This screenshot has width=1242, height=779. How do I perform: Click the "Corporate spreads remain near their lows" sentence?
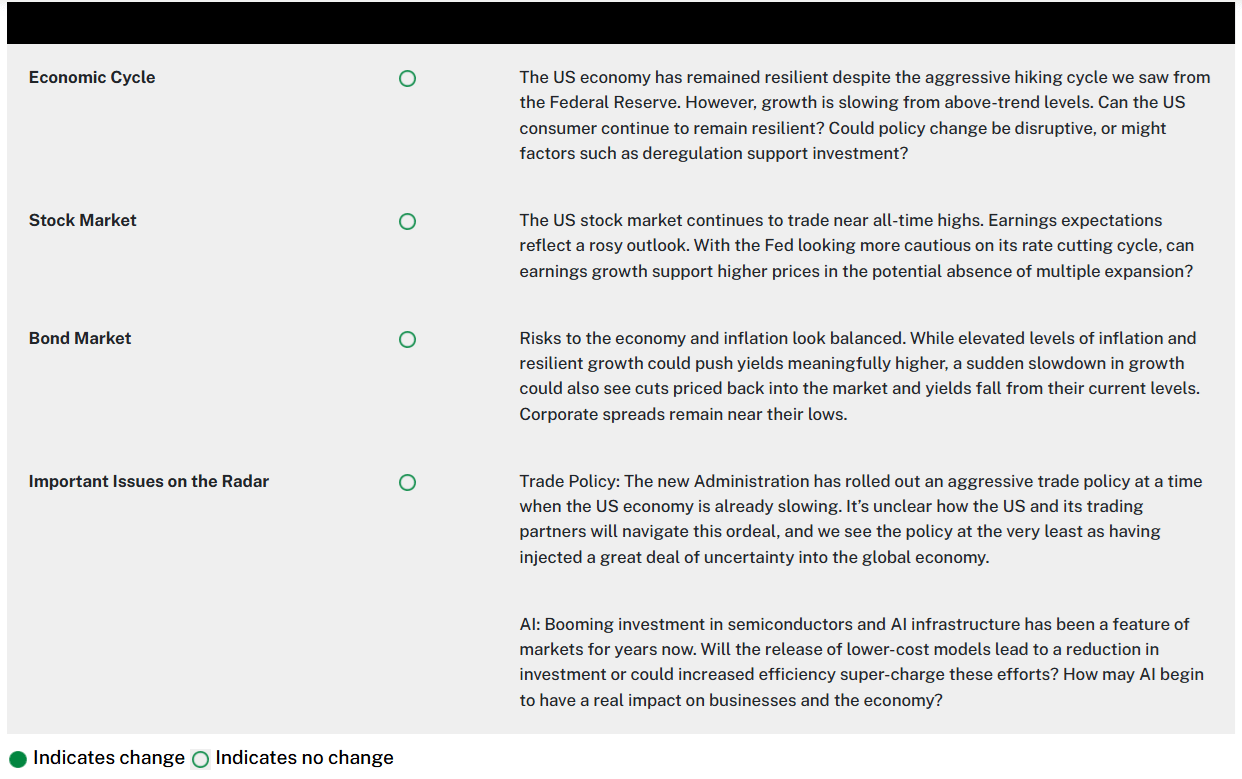[683, 414]
